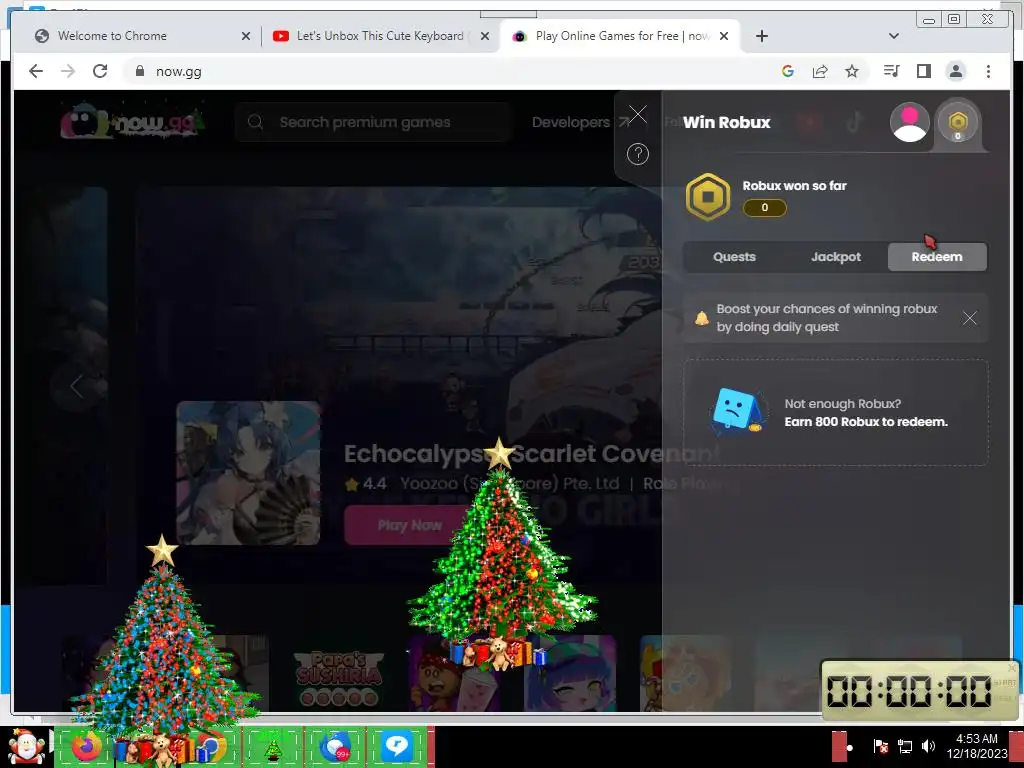
Task: Go back with the browser back arrow
Action: point(36,71)
